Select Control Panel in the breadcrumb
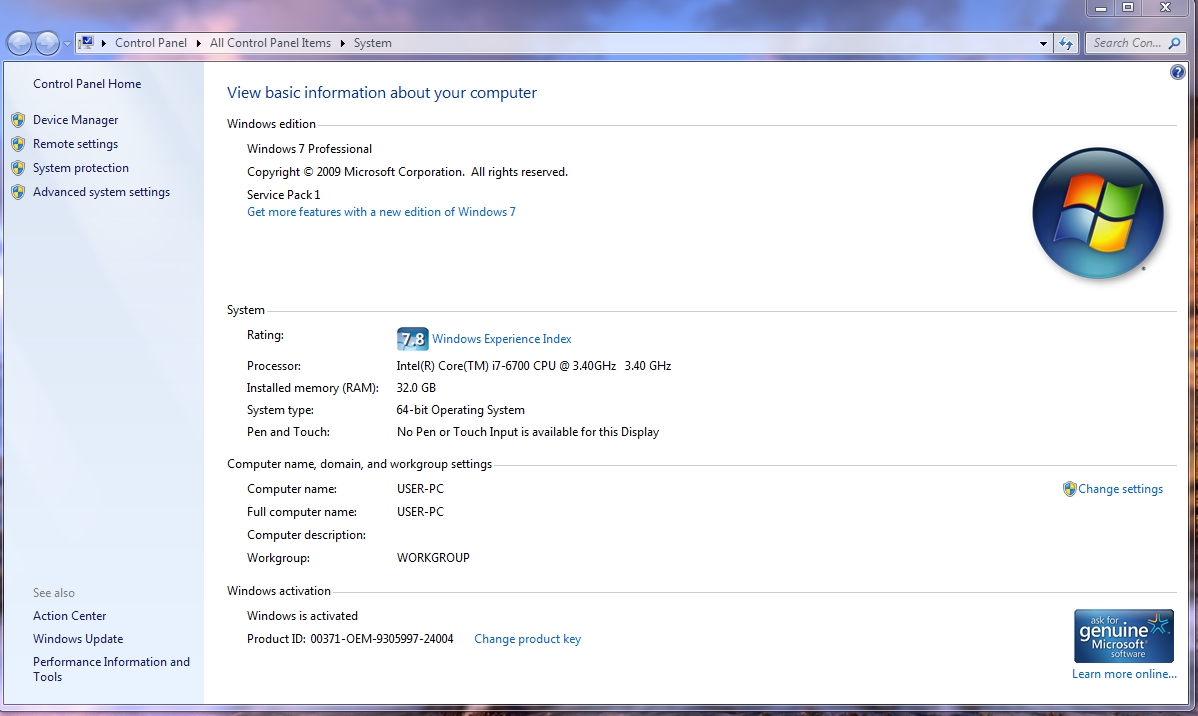 click(x=151, y=43)
